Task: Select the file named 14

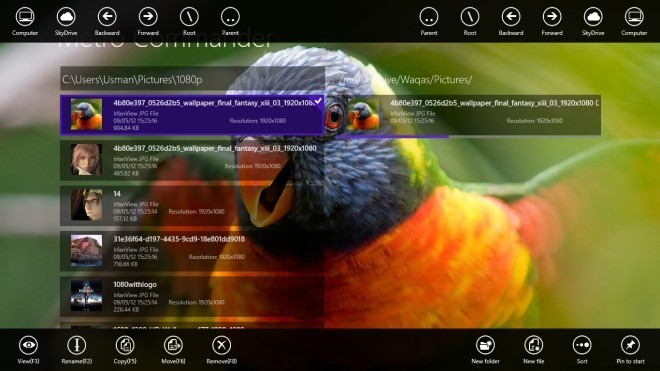Action: click(192, 206)
